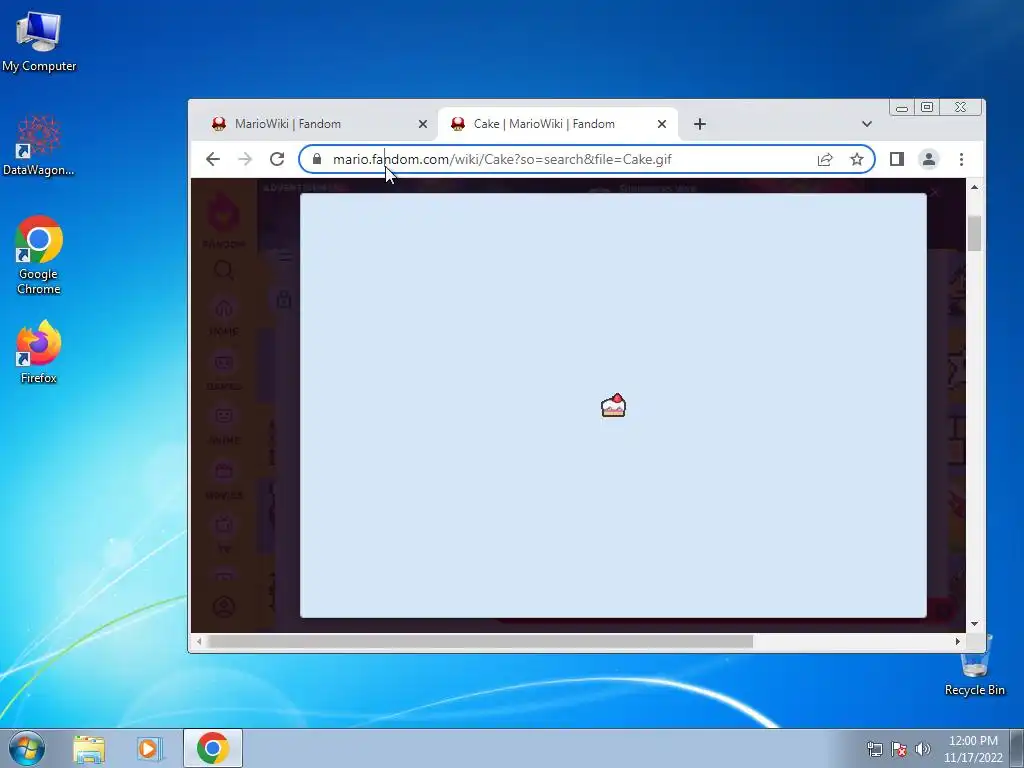
Task: Open My Computer desktop icon
Action: coord(39,42)
